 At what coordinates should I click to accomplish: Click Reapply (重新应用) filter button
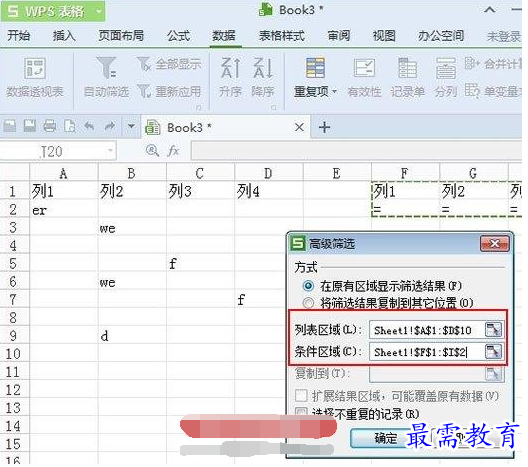pyautogui.click(x=169, y=91)
